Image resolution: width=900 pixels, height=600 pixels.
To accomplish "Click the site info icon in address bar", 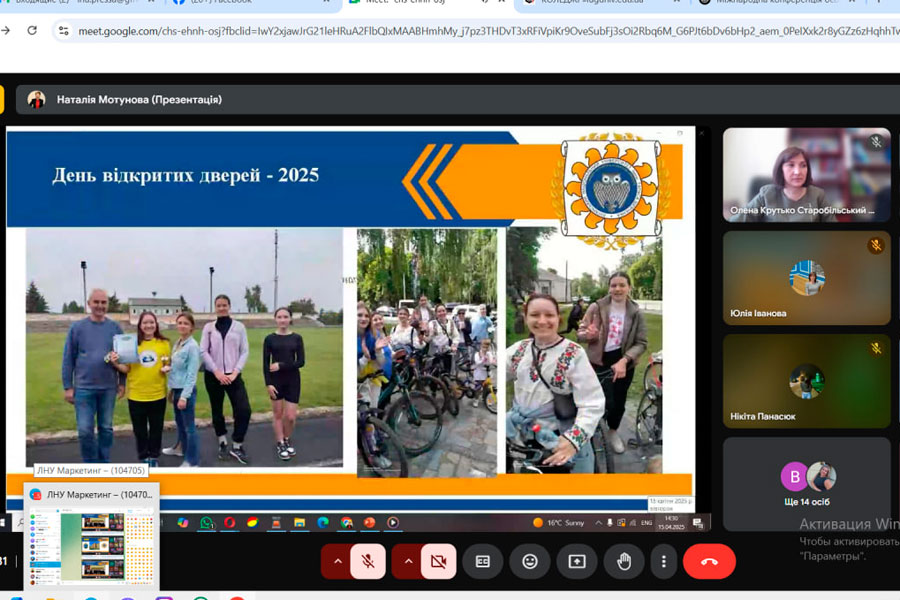I will [64, 31].
